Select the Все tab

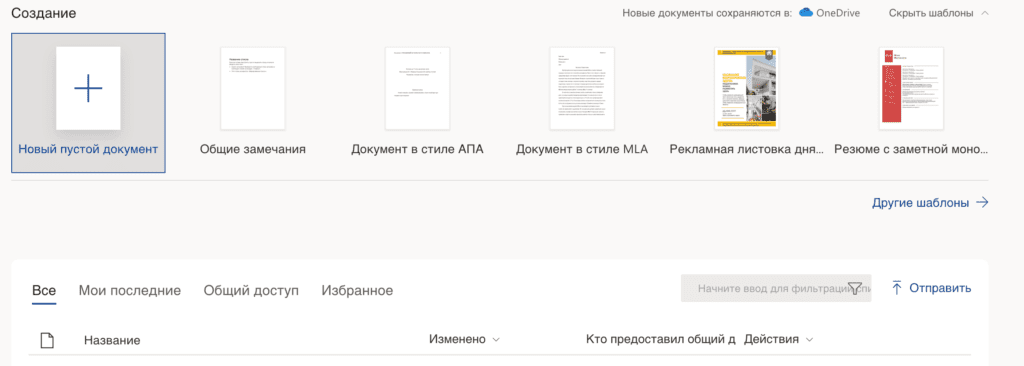coord(44,290)
